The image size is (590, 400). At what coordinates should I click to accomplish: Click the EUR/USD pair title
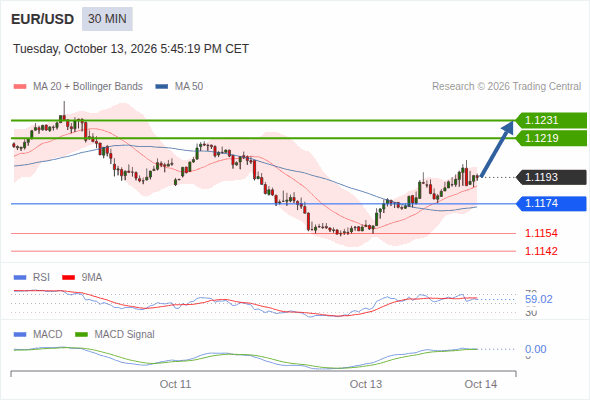(x=43, y=19)
